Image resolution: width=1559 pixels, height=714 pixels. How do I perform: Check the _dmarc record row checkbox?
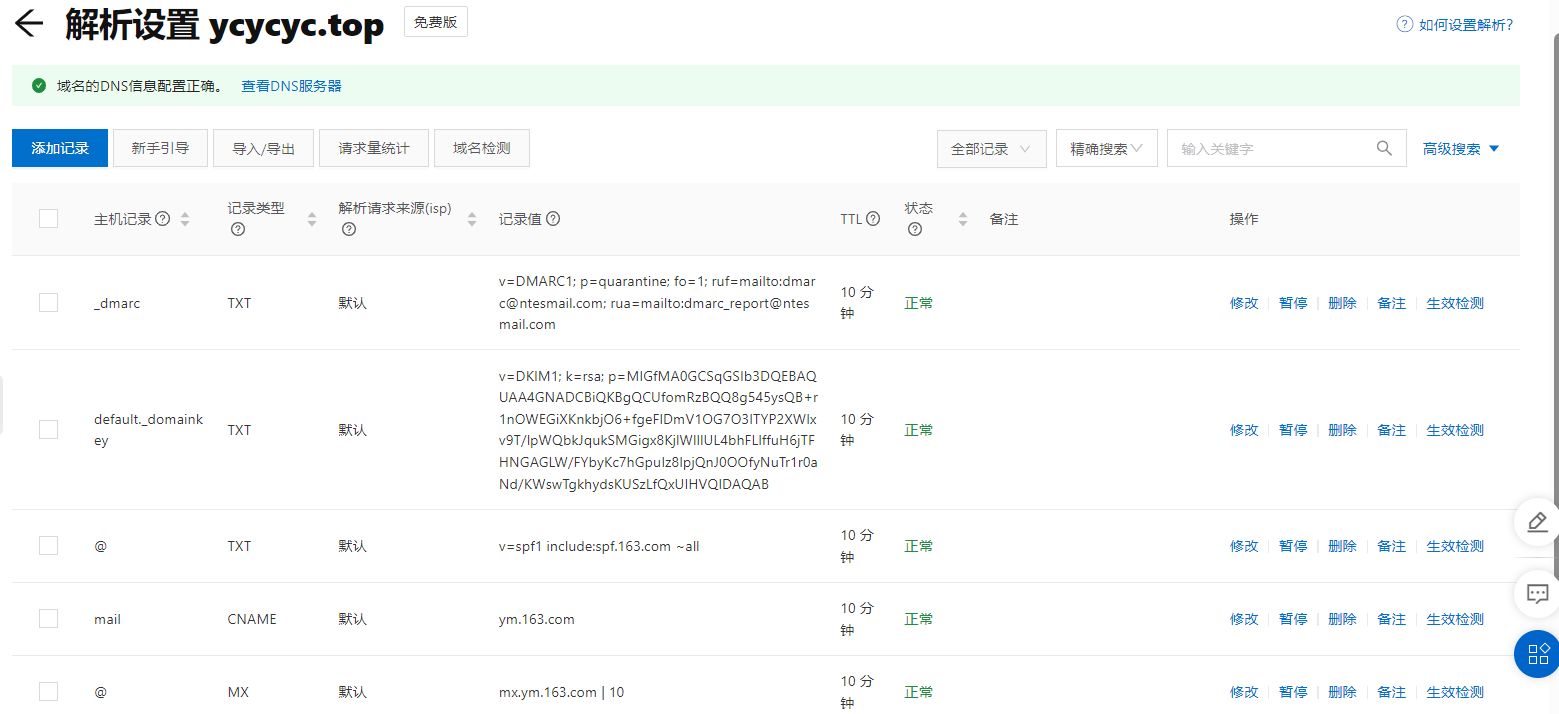(x=48, y=302)
